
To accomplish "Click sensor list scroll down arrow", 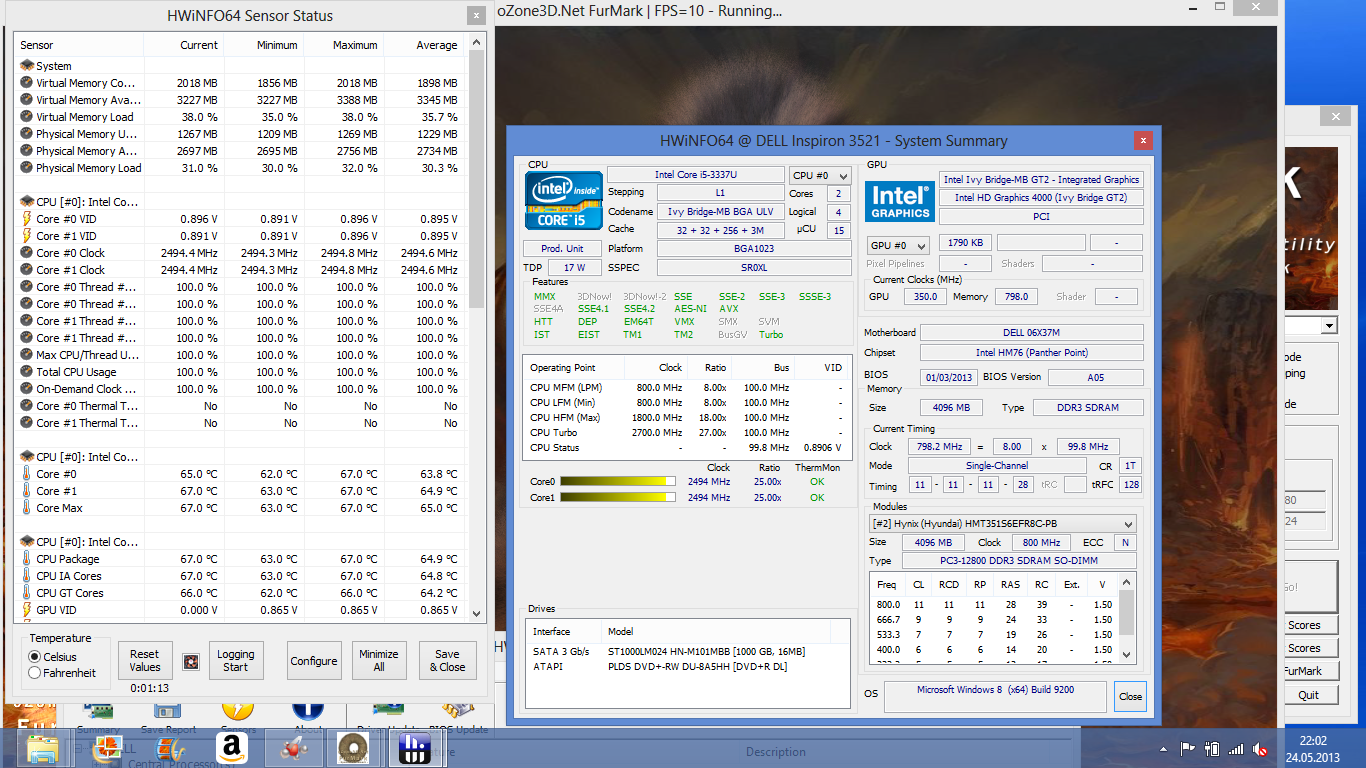I will point(476,613).
